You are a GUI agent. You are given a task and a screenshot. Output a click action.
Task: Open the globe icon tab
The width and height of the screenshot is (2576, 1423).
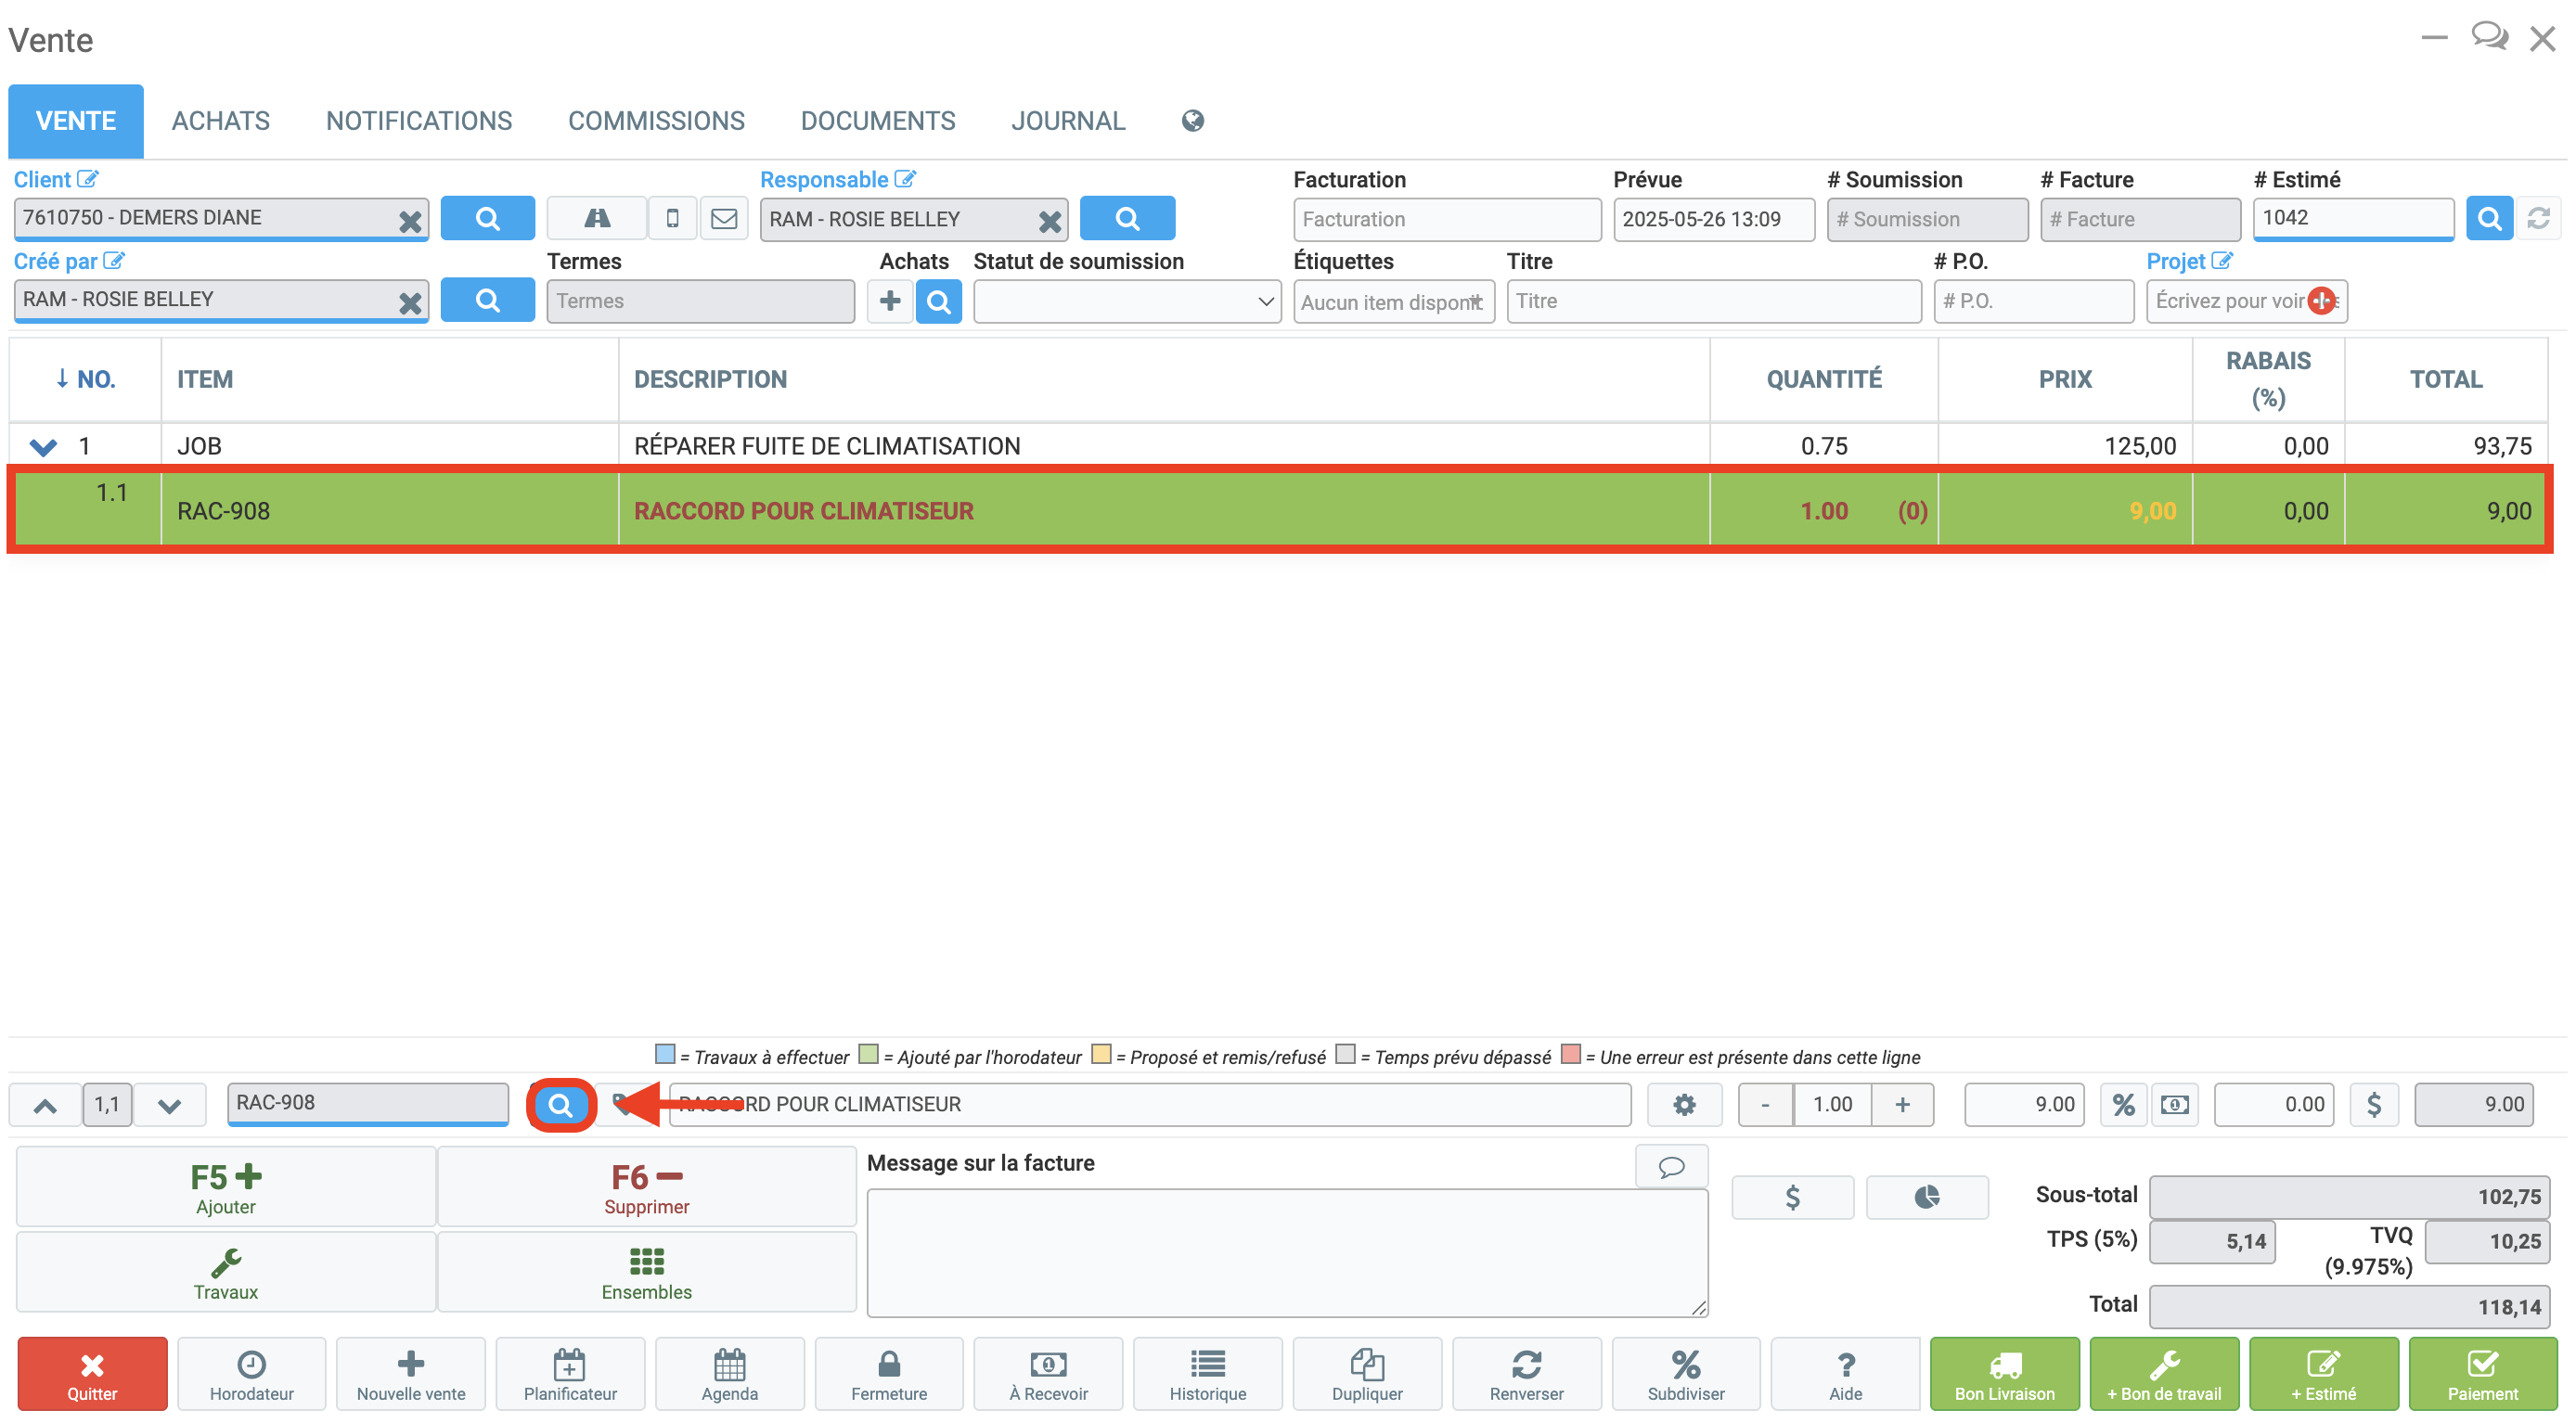click(1192, 121)
